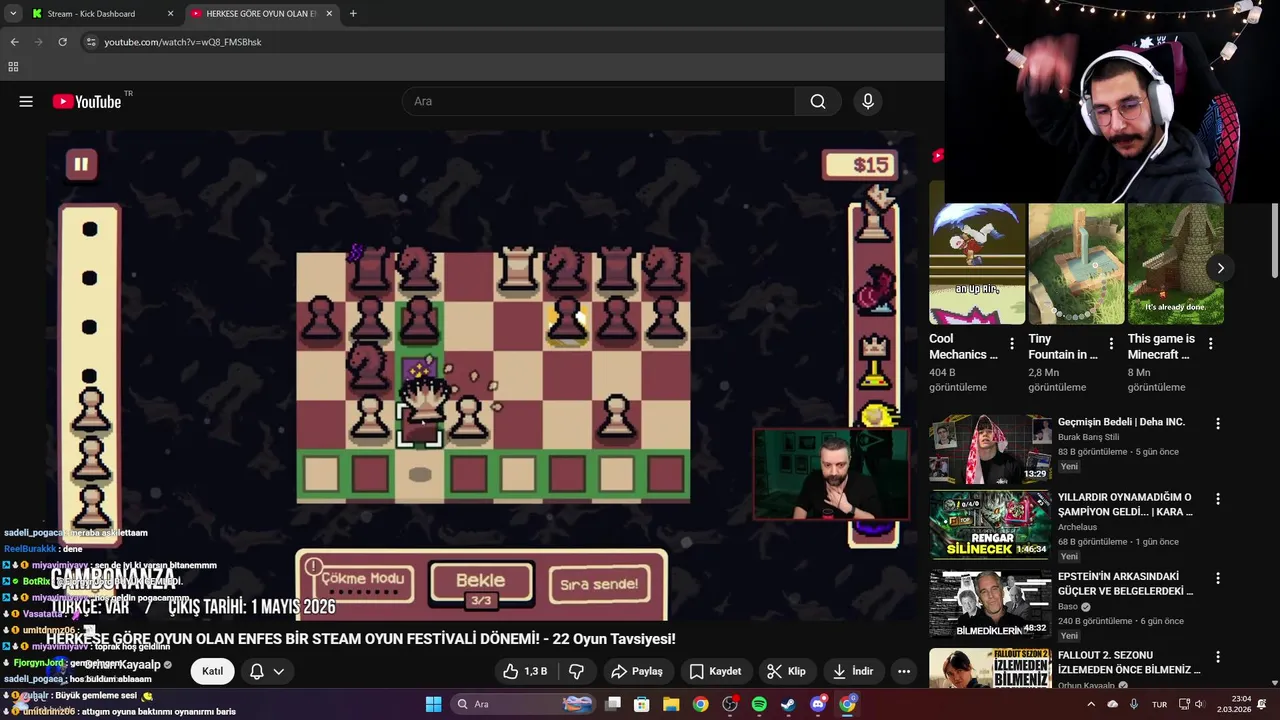Open Discord from the taskbar
This screenshot has height=720, width=1280.
pos(818,704)
